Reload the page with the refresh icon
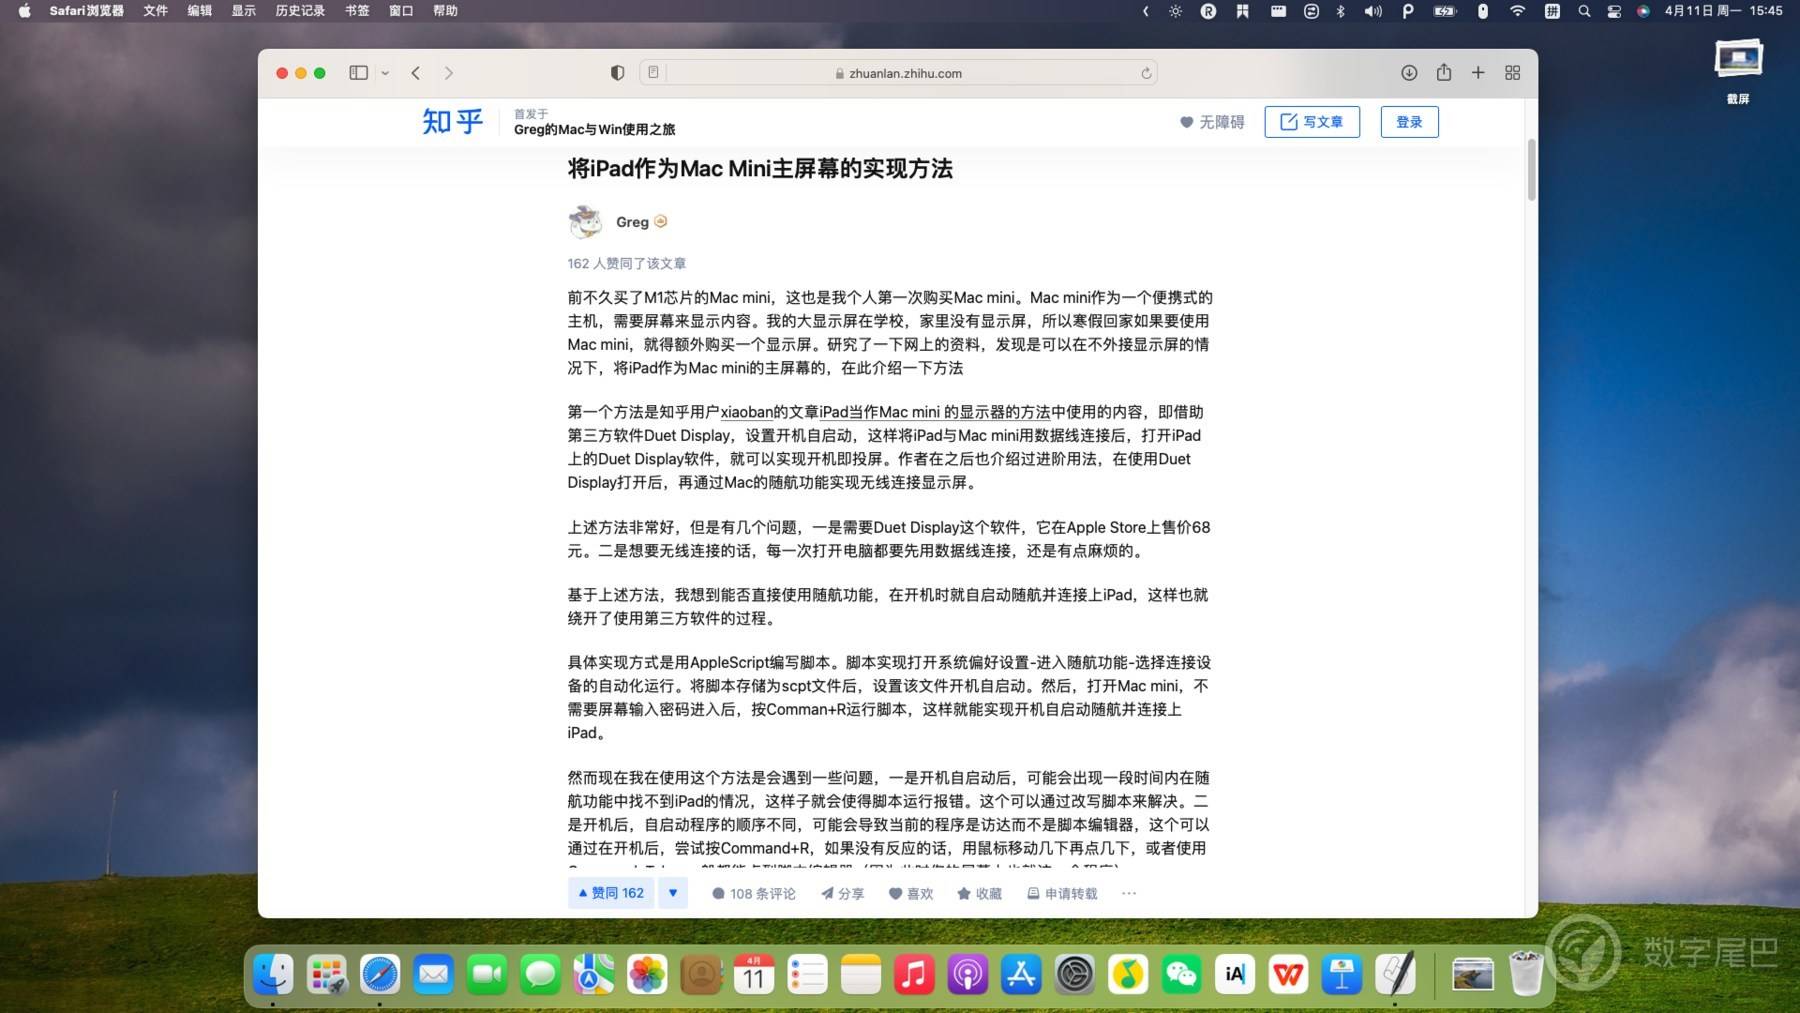1800x1013 pixels. pyautogui.click(x=1146, y=73)
